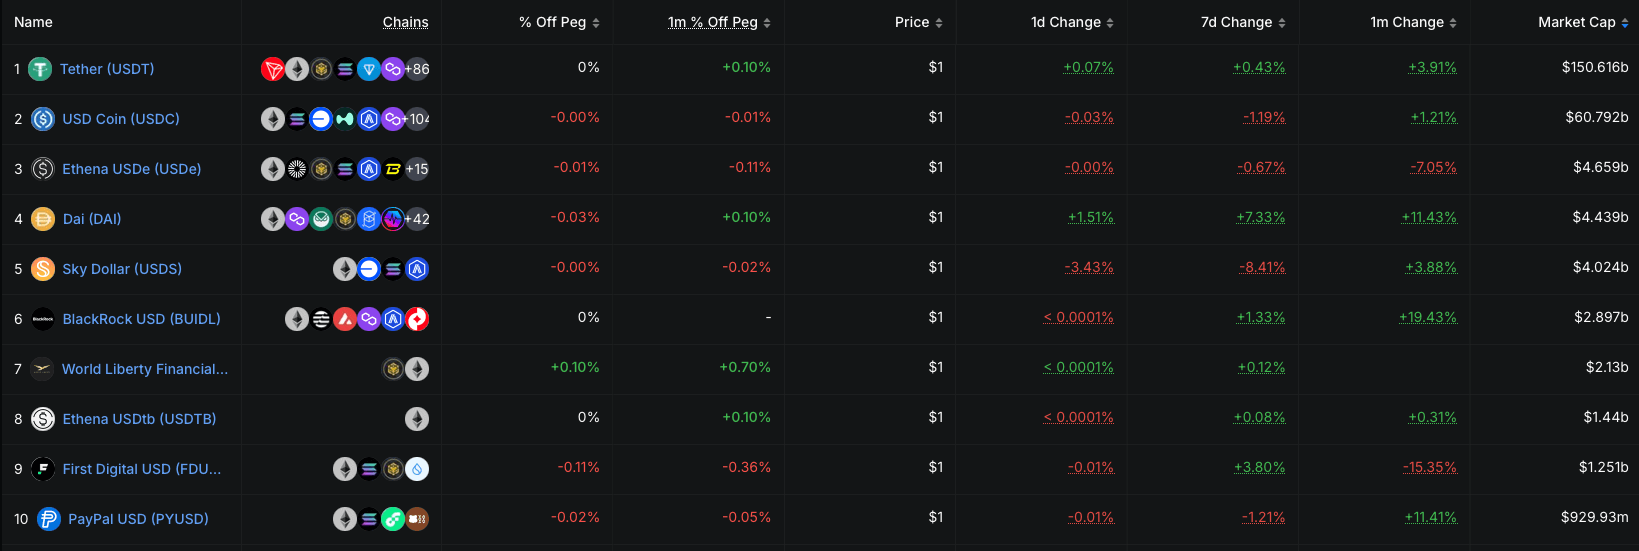Click the Ethereum chain icon in Dai row
This screenshot has width=1639, height=551.
pyautogui.click(x=273, y=219)
